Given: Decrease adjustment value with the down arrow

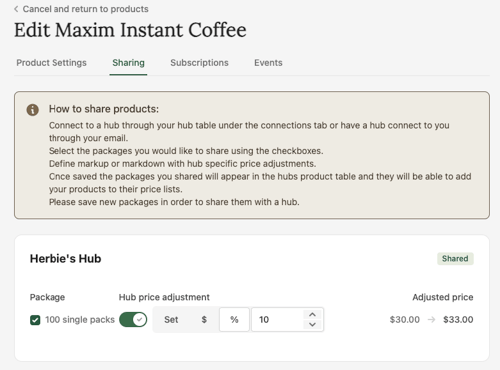Looking at the screenshot, I should (x=312, y=324).
